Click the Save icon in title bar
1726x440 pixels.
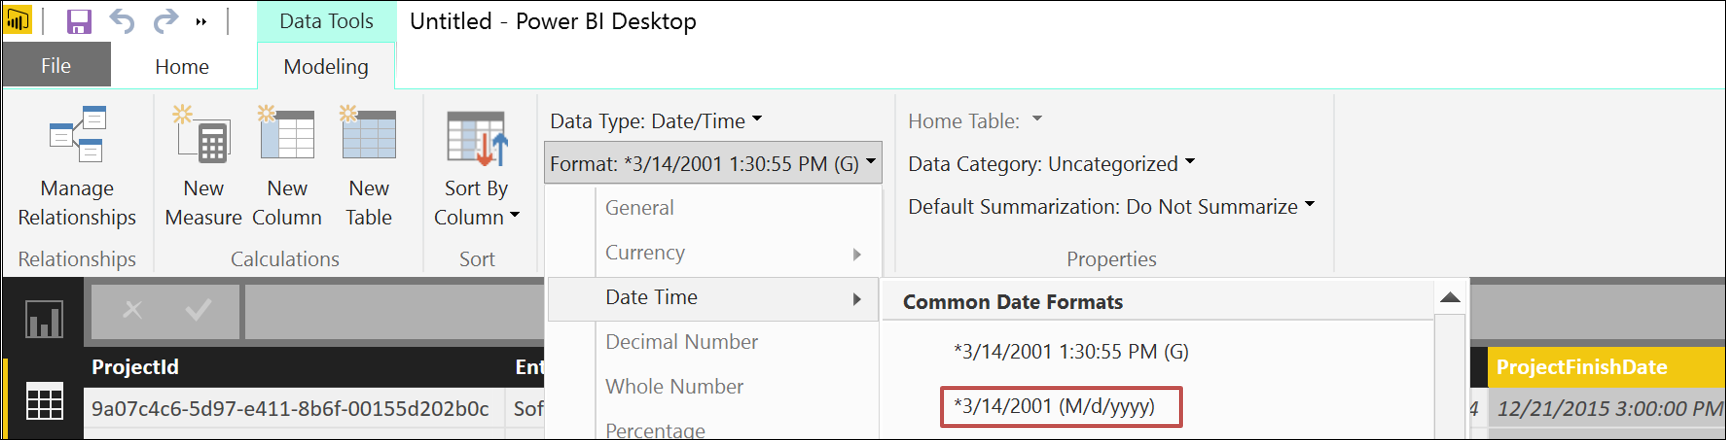(78, 21)
